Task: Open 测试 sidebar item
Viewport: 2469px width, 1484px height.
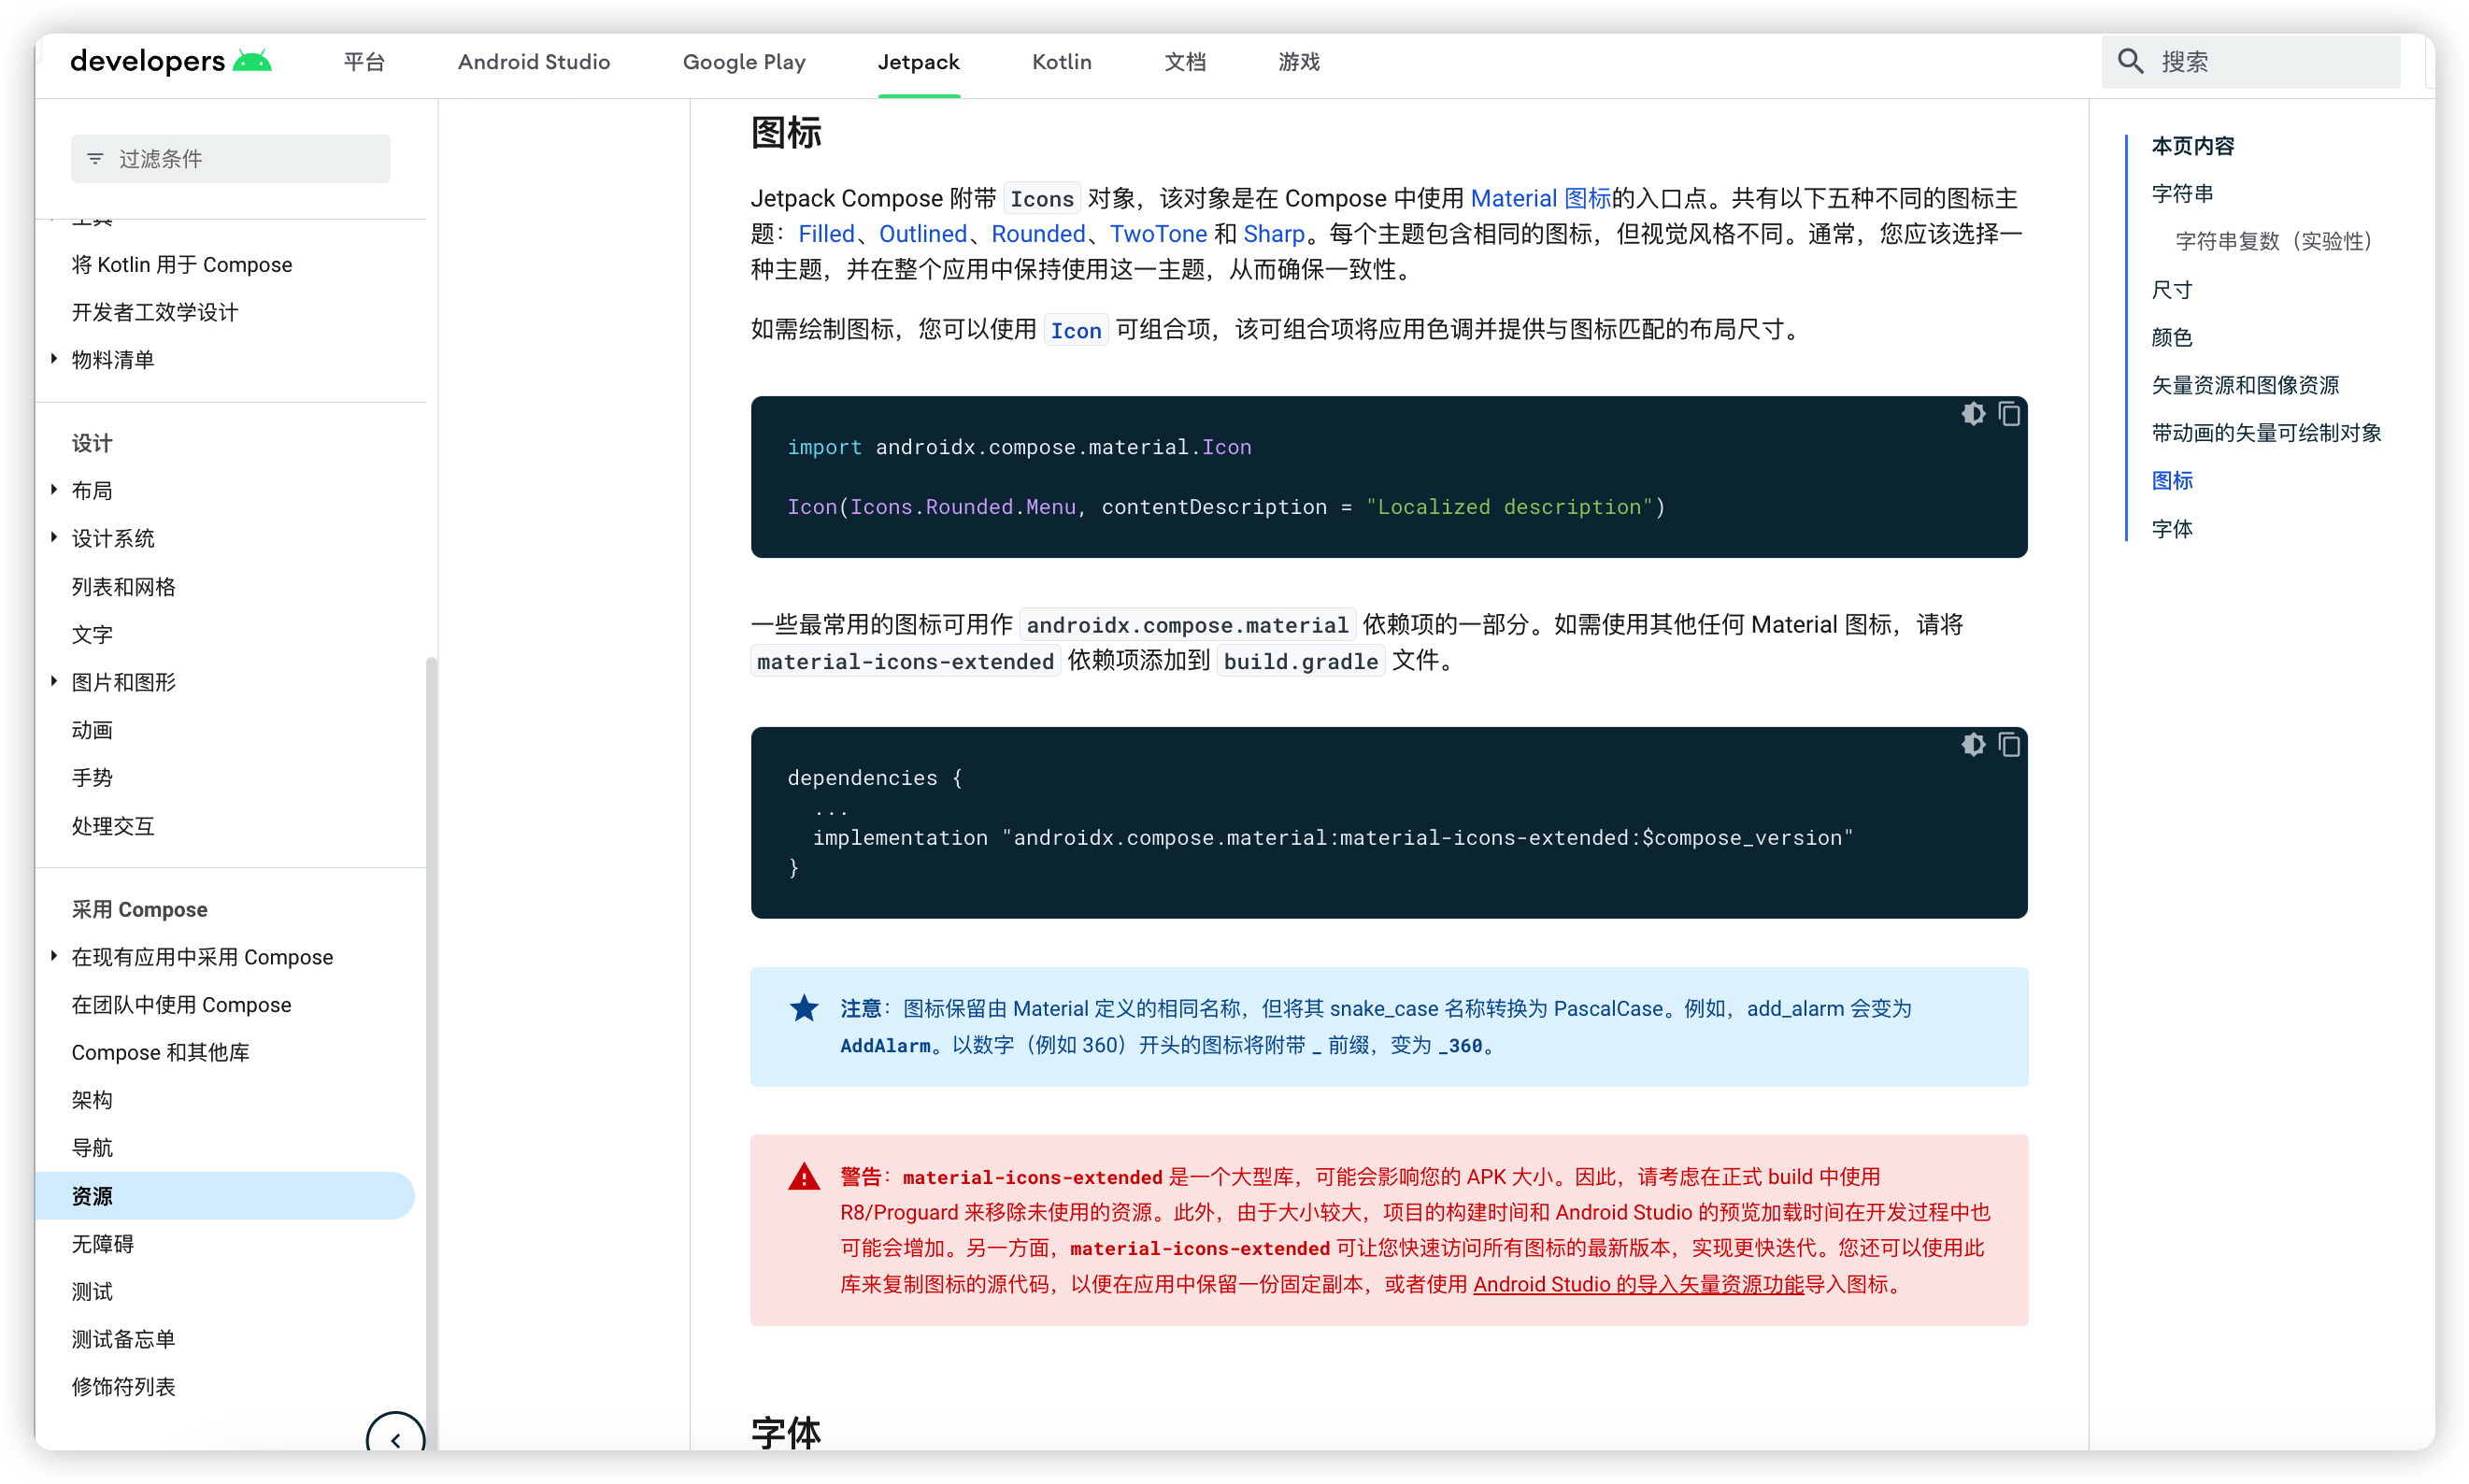Action: pyautogui.click(x=92, y=1291)
